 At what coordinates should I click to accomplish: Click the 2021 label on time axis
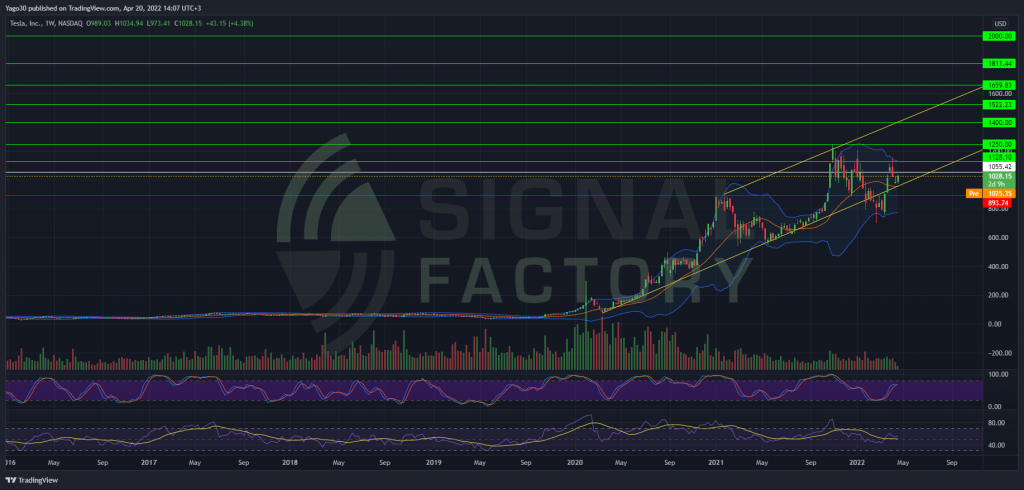[716, 463]
